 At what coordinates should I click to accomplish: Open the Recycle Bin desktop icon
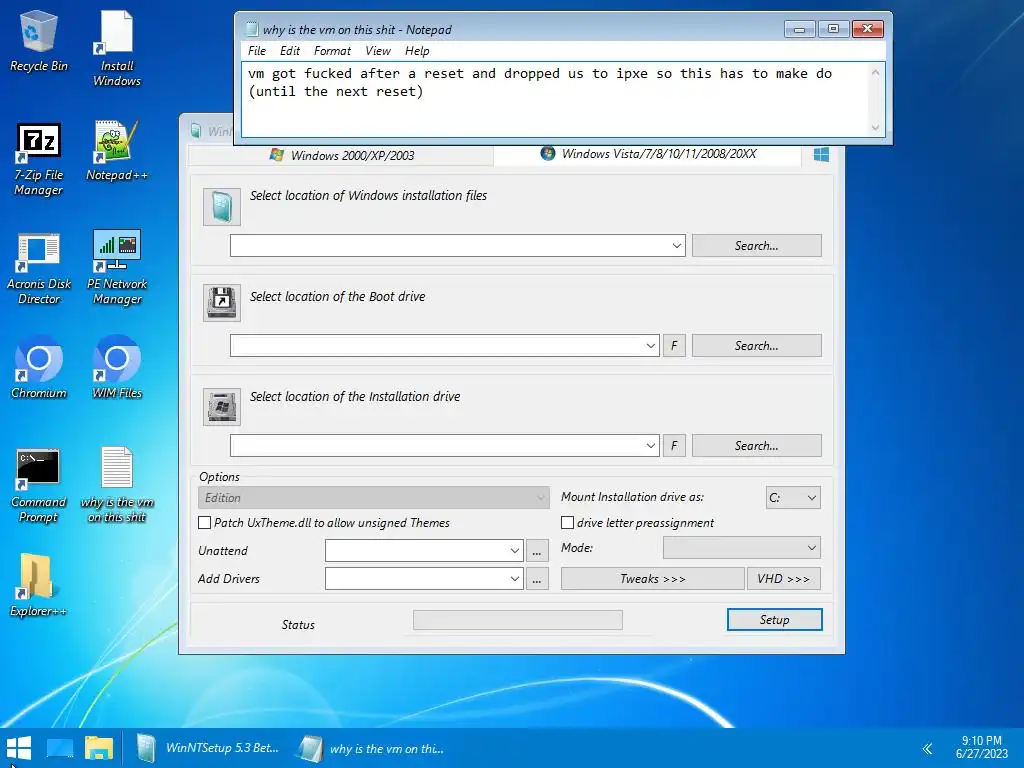click(x=39, y=42)
